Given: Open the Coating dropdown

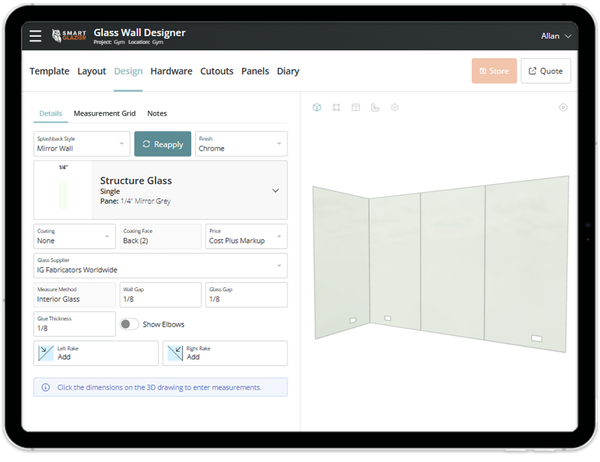Looking at the screenshot, I should (x=75, y=236).
